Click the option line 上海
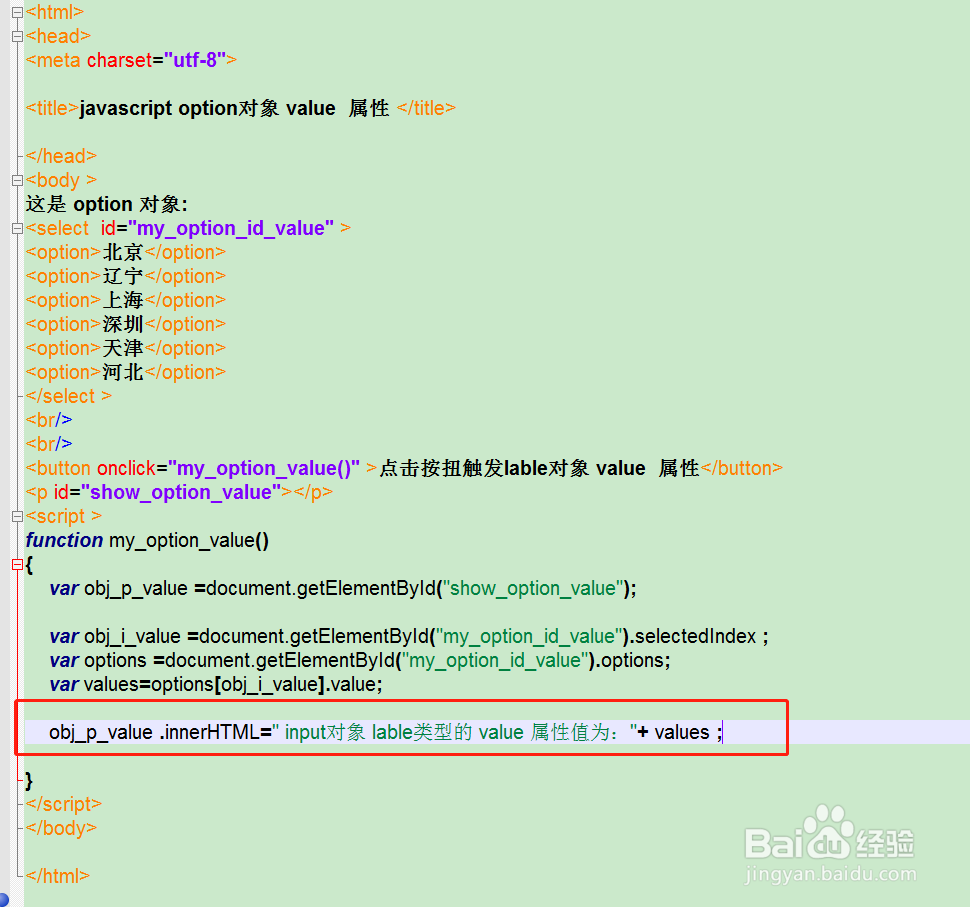Viewport: 970px width, 907px height. point(126,300)
